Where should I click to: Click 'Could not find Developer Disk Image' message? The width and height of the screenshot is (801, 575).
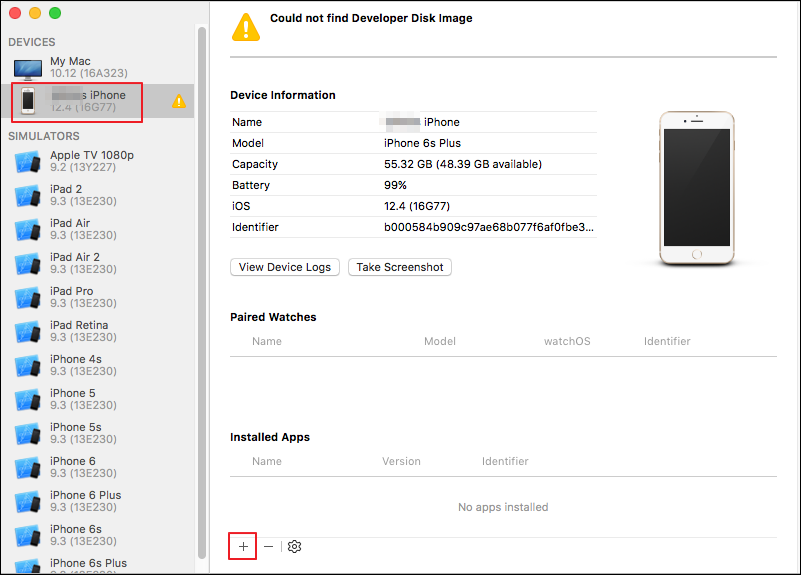371,18
